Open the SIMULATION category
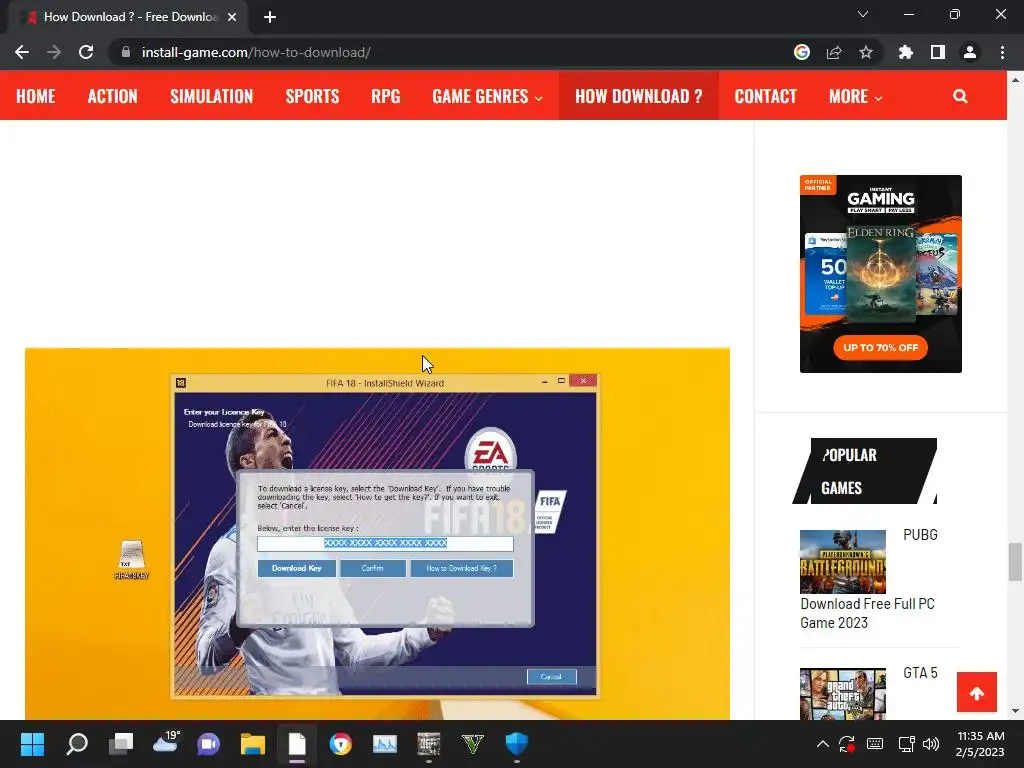This screenshot has width=1024, height=768. [212, 96]
